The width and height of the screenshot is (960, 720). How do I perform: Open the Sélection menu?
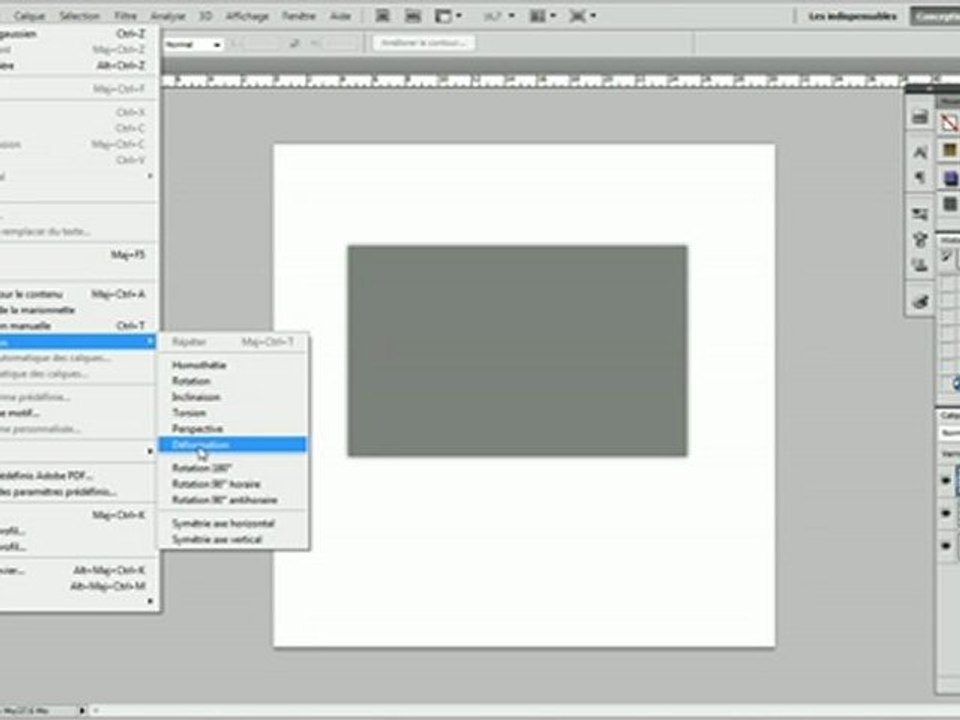coord(79,16)
